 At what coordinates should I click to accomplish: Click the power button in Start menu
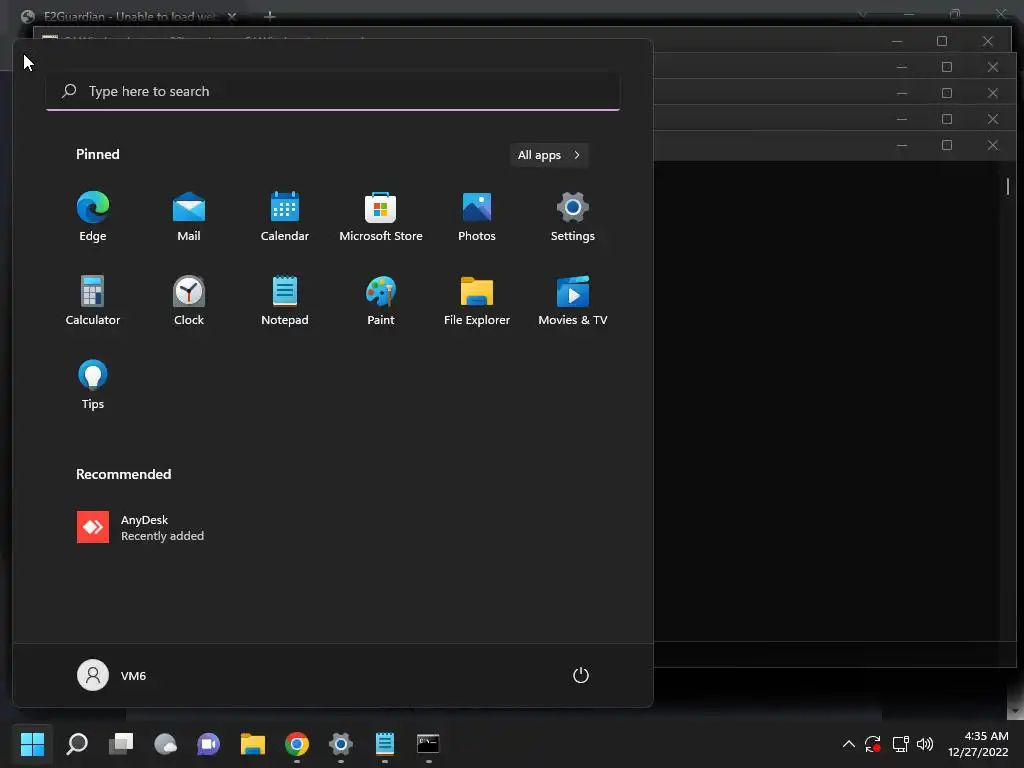pos(581,675)
